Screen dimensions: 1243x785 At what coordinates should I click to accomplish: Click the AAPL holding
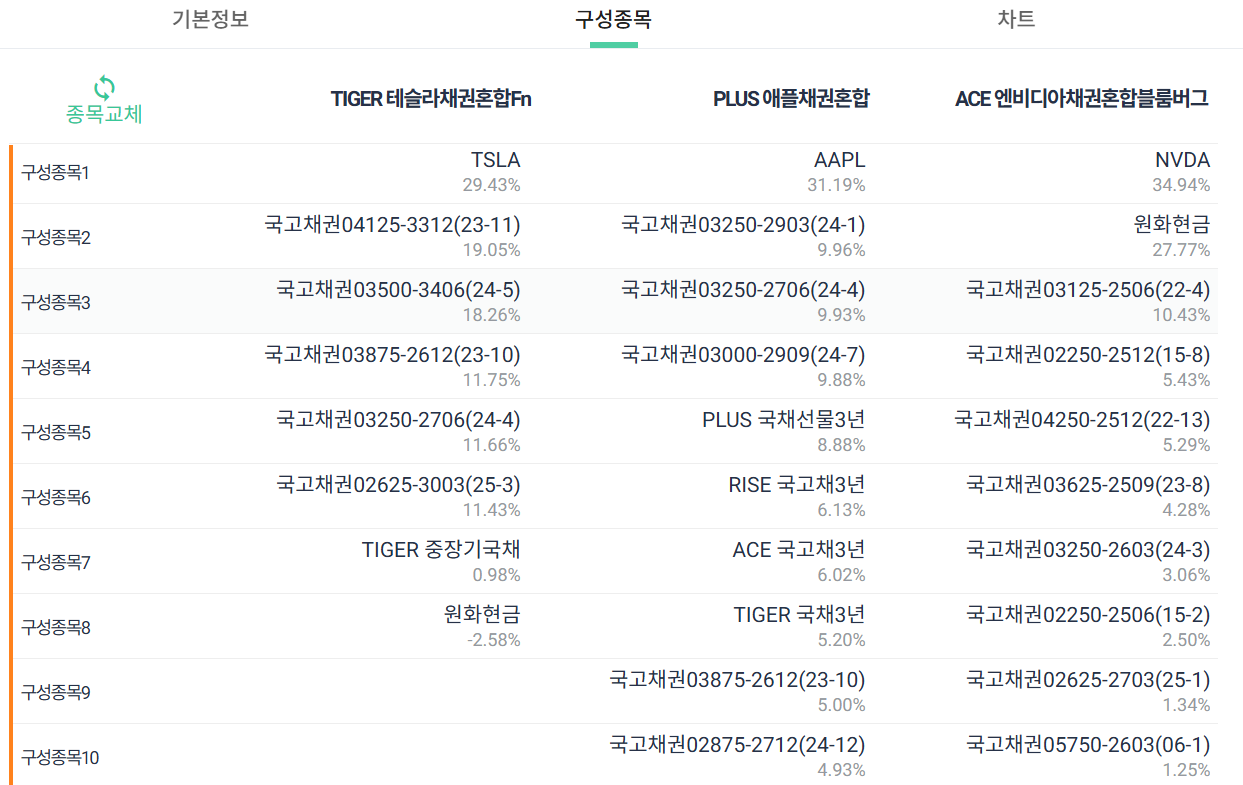tap(839, 160)
